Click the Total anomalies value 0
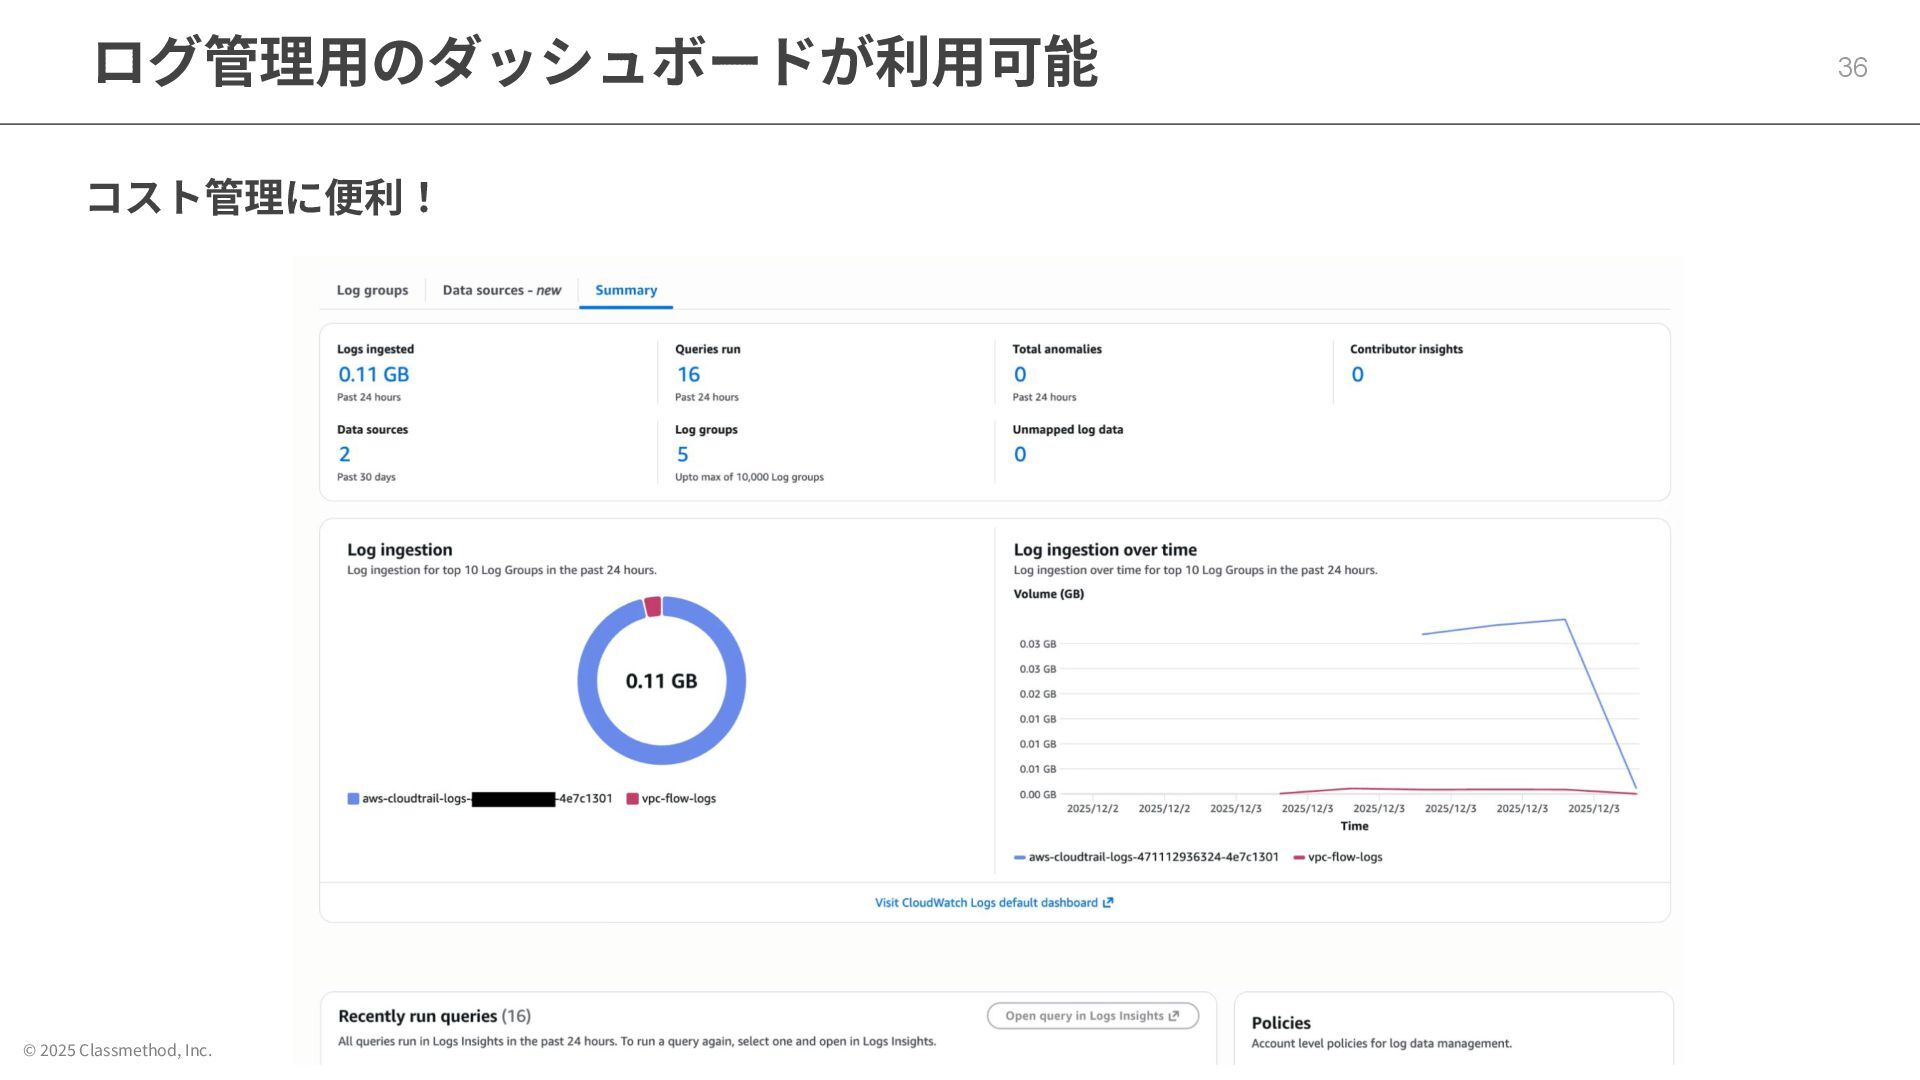 (x=1019, y=374)
